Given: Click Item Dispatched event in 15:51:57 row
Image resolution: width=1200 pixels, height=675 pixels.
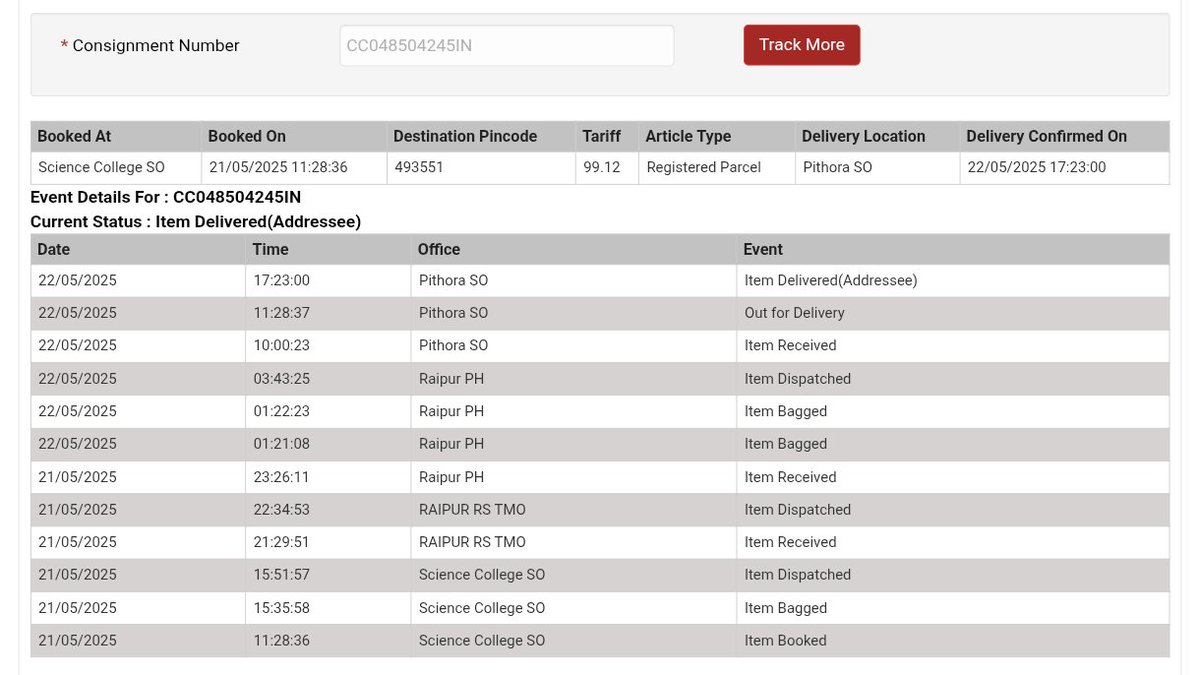Looking at the screenshot, I should (x=953, y=575).
